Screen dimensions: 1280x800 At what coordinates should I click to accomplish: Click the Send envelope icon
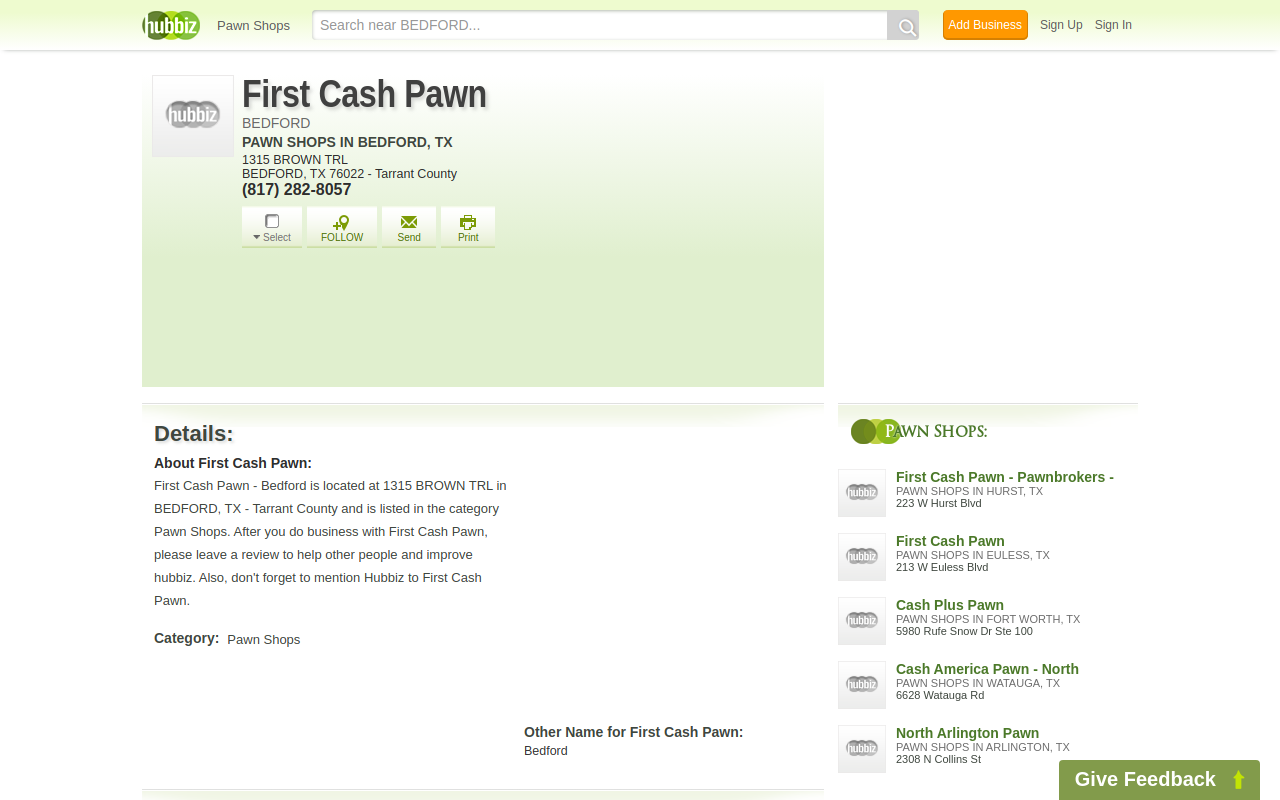(x=409, y=222)
